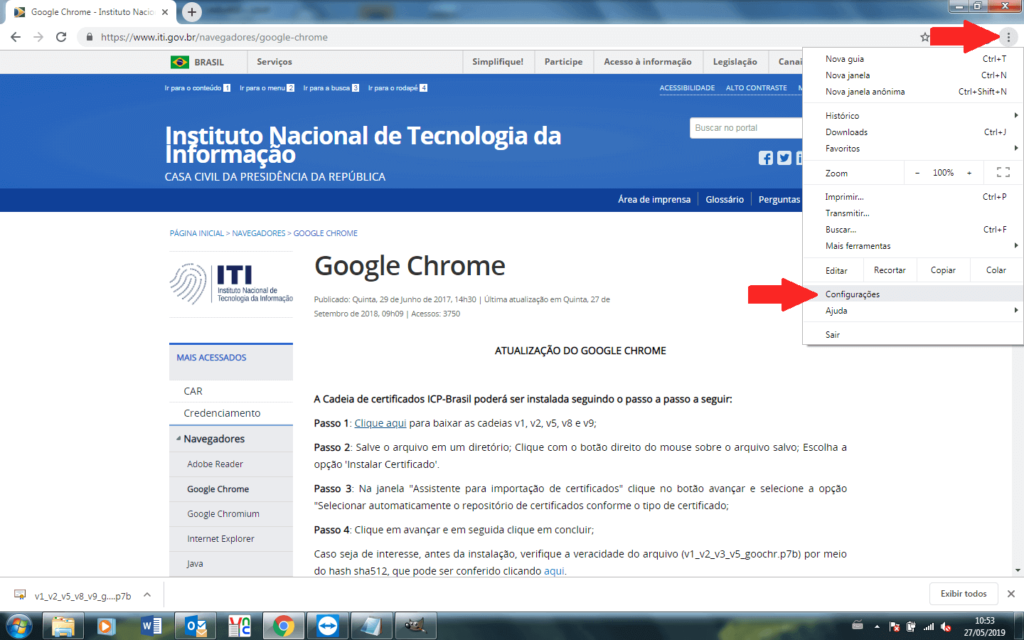The height and width of the screenshot is (640, 1024).
Task: Open Internet Explorer in the sidebar
Action: [x=221, y=539]
